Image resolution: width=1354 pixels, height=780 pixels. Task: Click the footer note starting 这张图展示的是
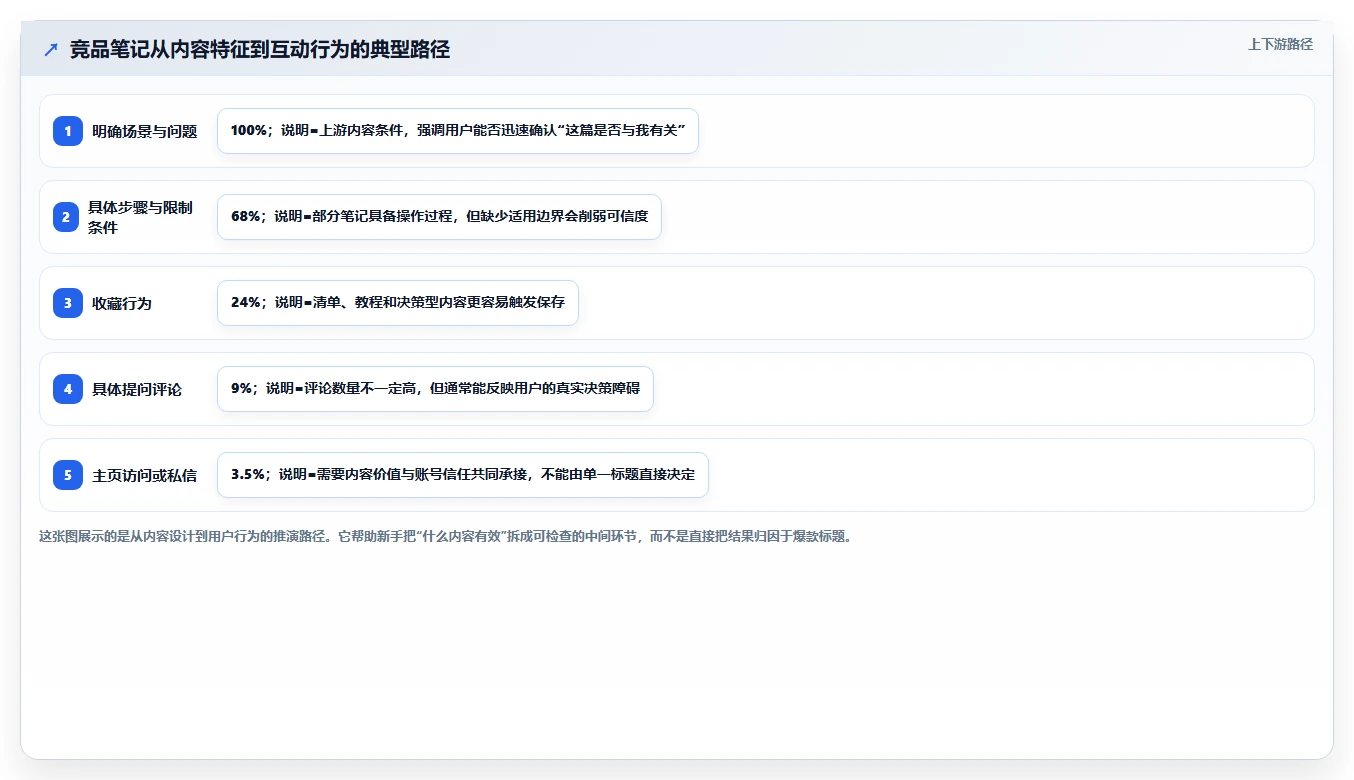(445, 536)
